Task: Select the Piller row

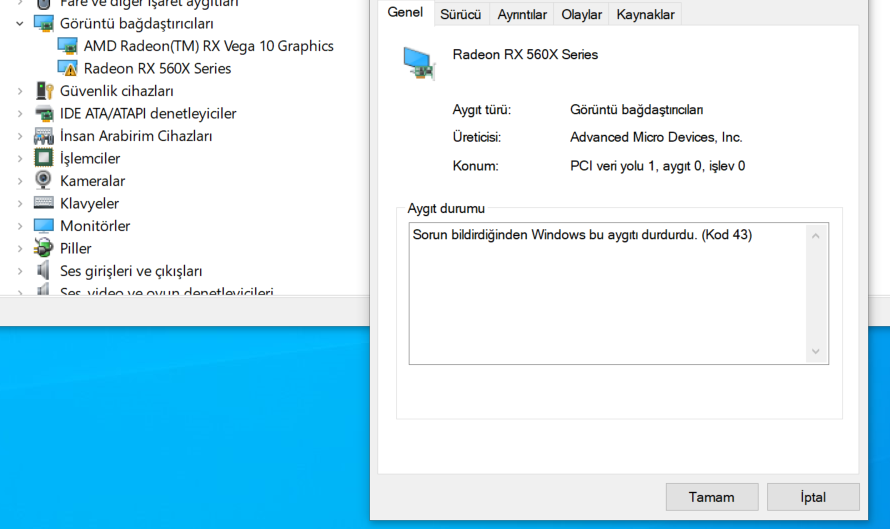Action: point(75,249)
